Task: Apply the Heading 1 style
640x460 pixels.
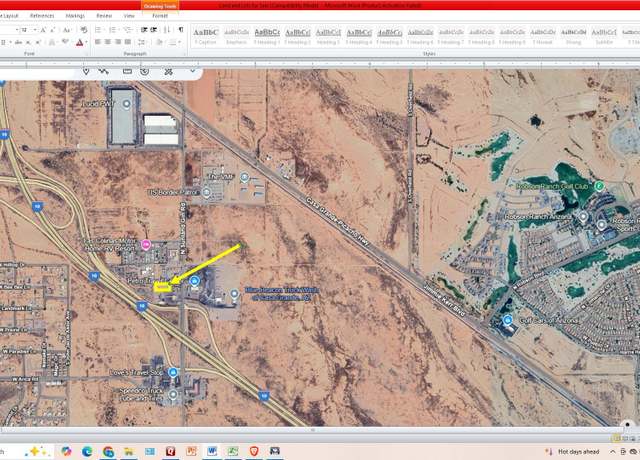Action: tap(267, 36)
